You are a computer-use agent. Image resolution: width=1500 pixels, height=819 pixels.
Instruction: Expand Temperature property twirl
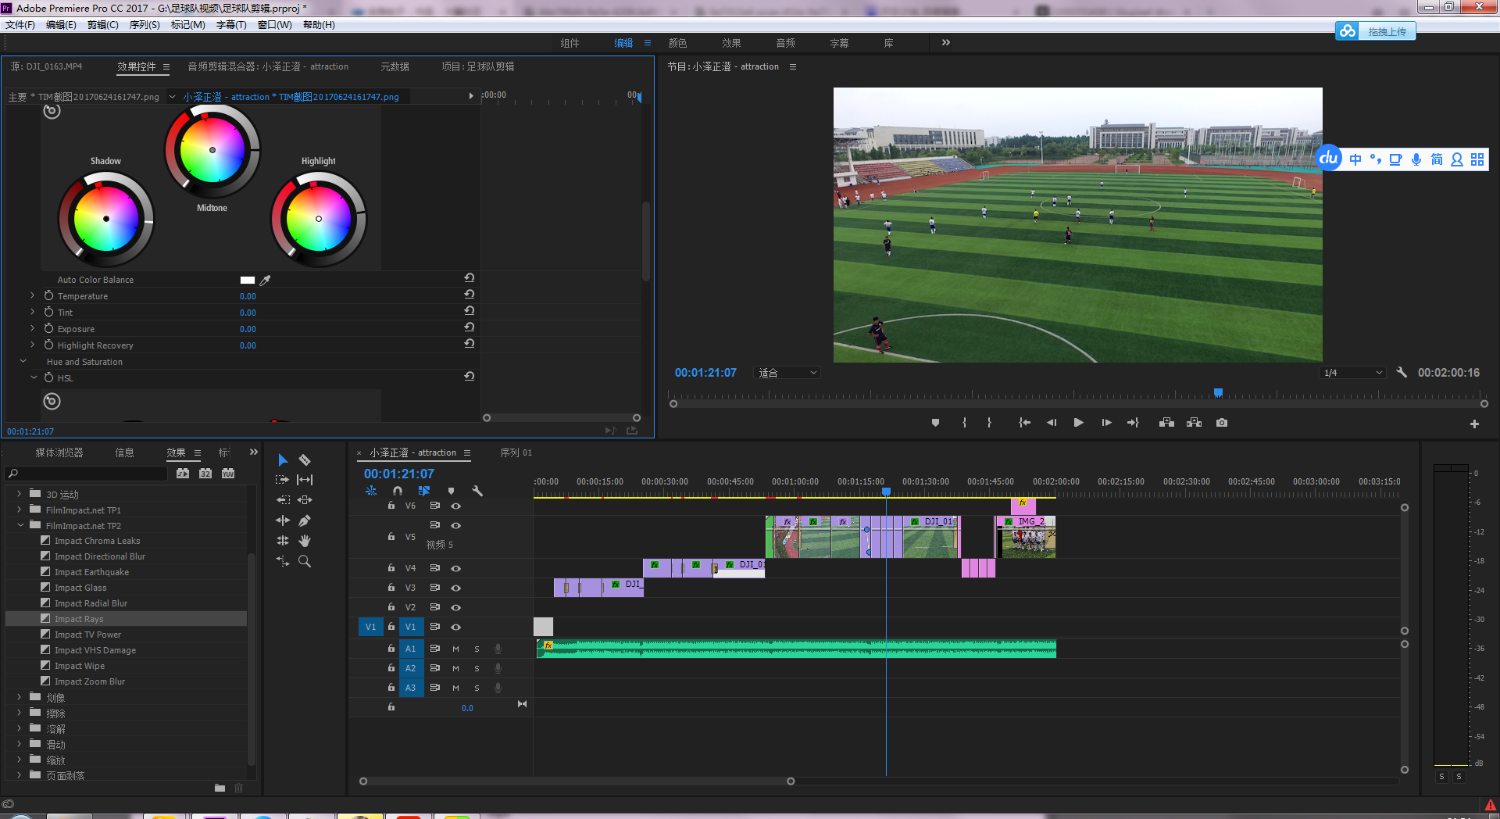[32, 295]
